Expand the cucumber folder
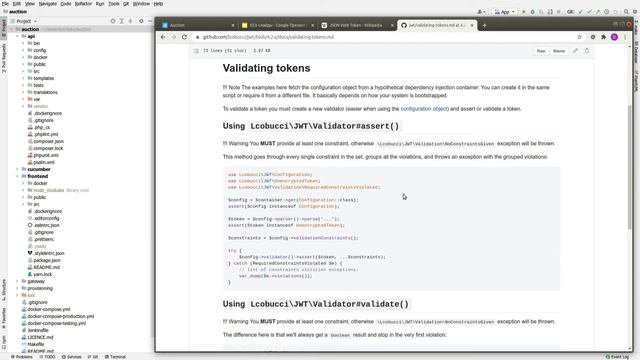The image size is (640, 360). [x=18, y=169]
